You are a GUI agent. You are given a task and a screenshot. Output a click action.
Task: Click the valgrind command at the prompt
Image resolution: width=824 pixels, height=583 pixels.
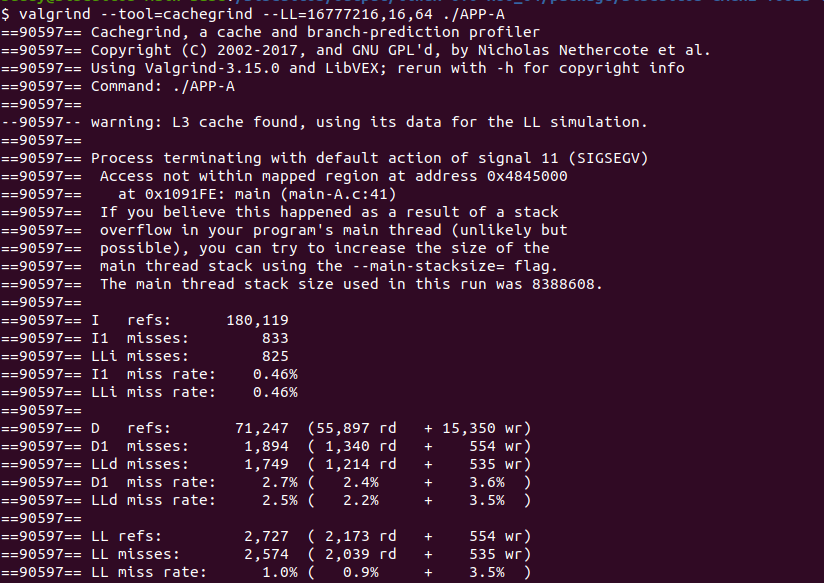50,12
